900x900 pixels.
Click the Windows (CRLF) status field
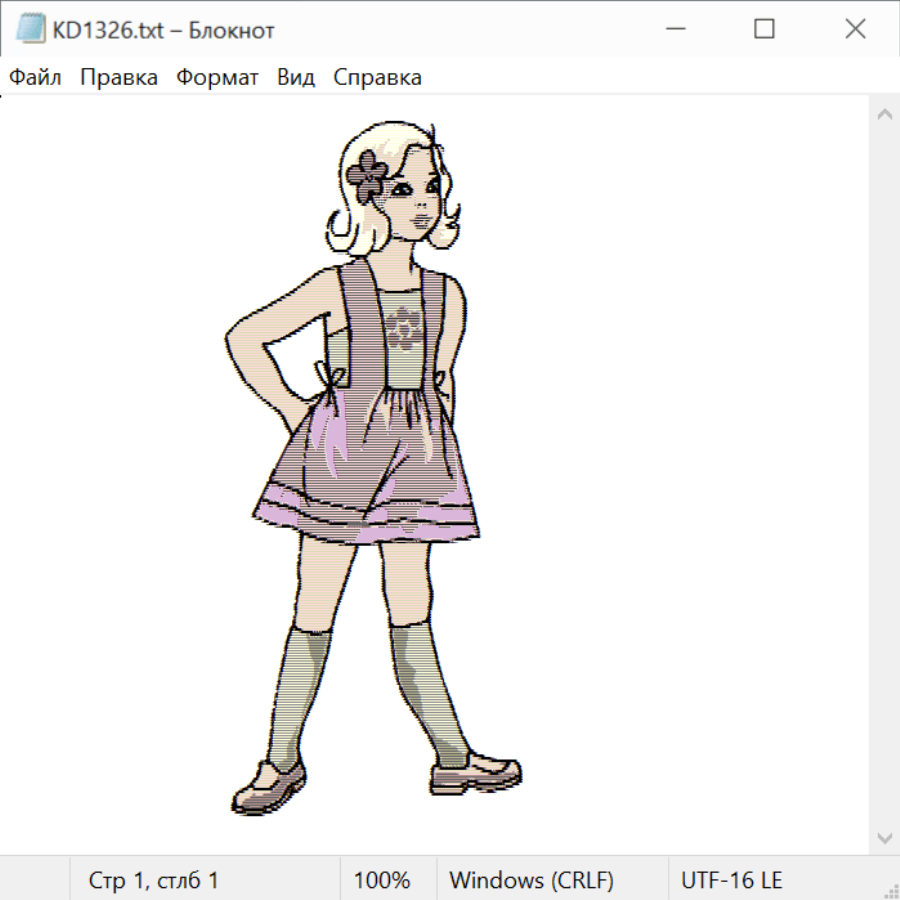coord(531,881)
